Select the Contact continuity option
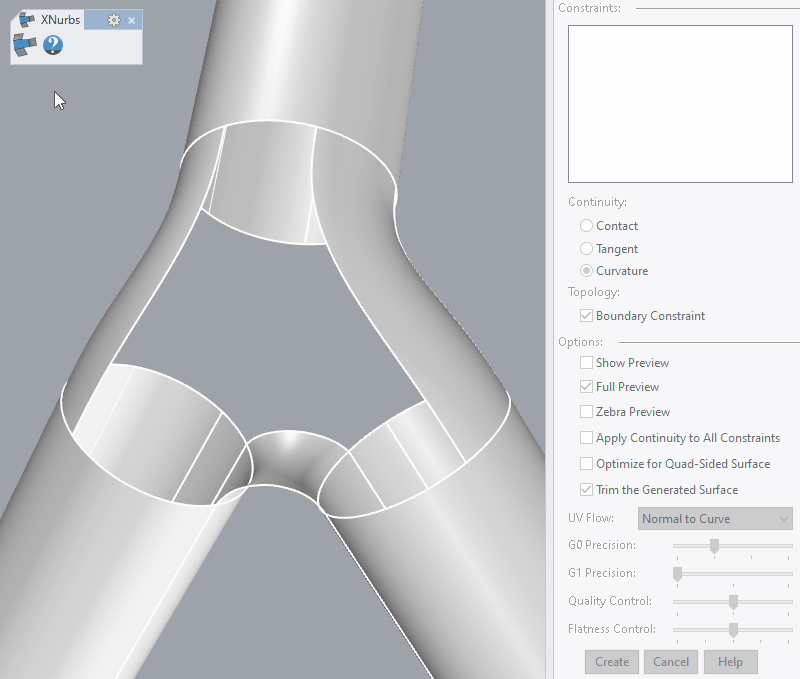 click(x=587, y=226)
